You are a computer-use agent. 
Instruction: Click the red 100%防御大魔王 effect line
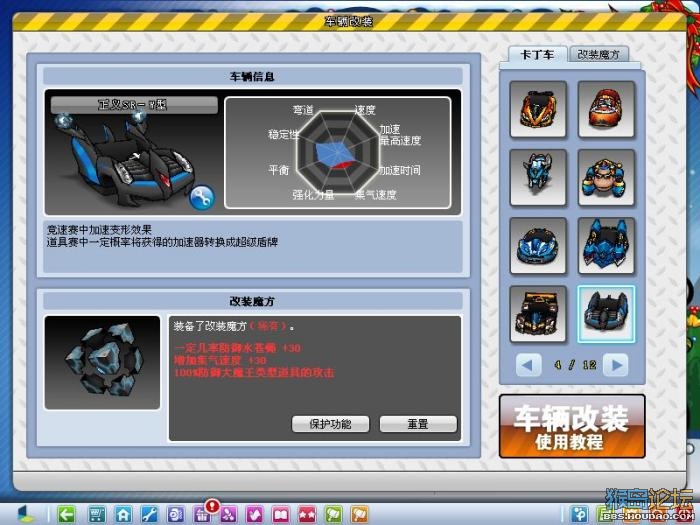[x=254, y=372]
